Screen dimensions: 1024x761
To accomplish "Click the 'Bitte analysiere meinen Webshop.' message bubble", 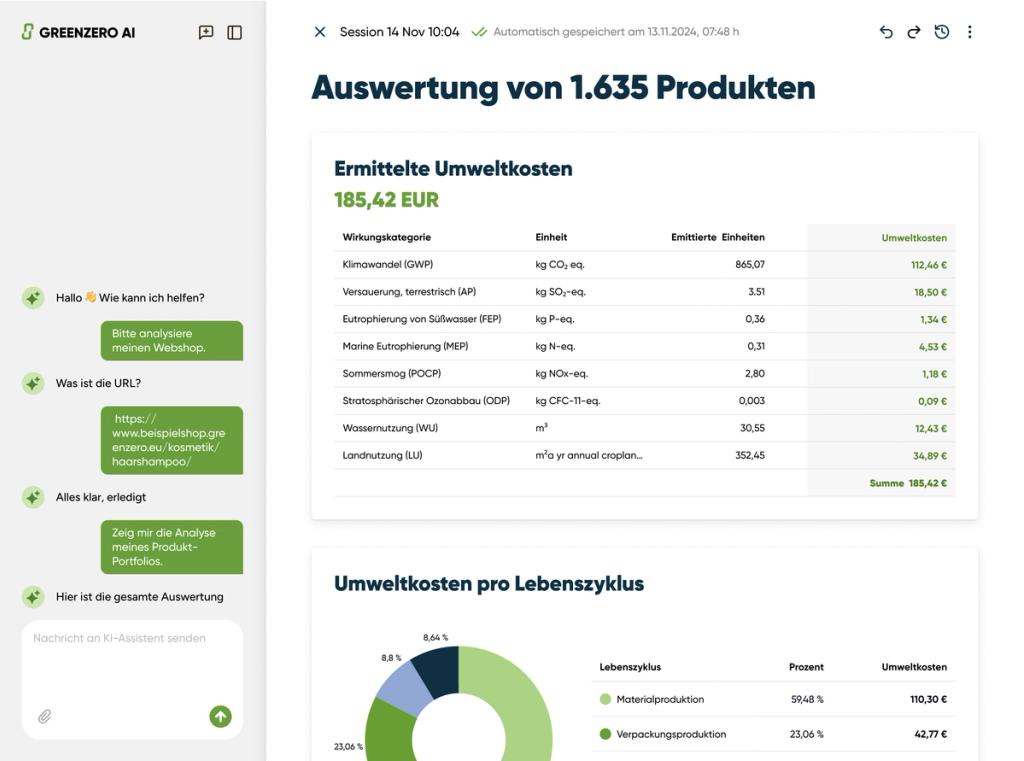I will click(x=172, y=340).
